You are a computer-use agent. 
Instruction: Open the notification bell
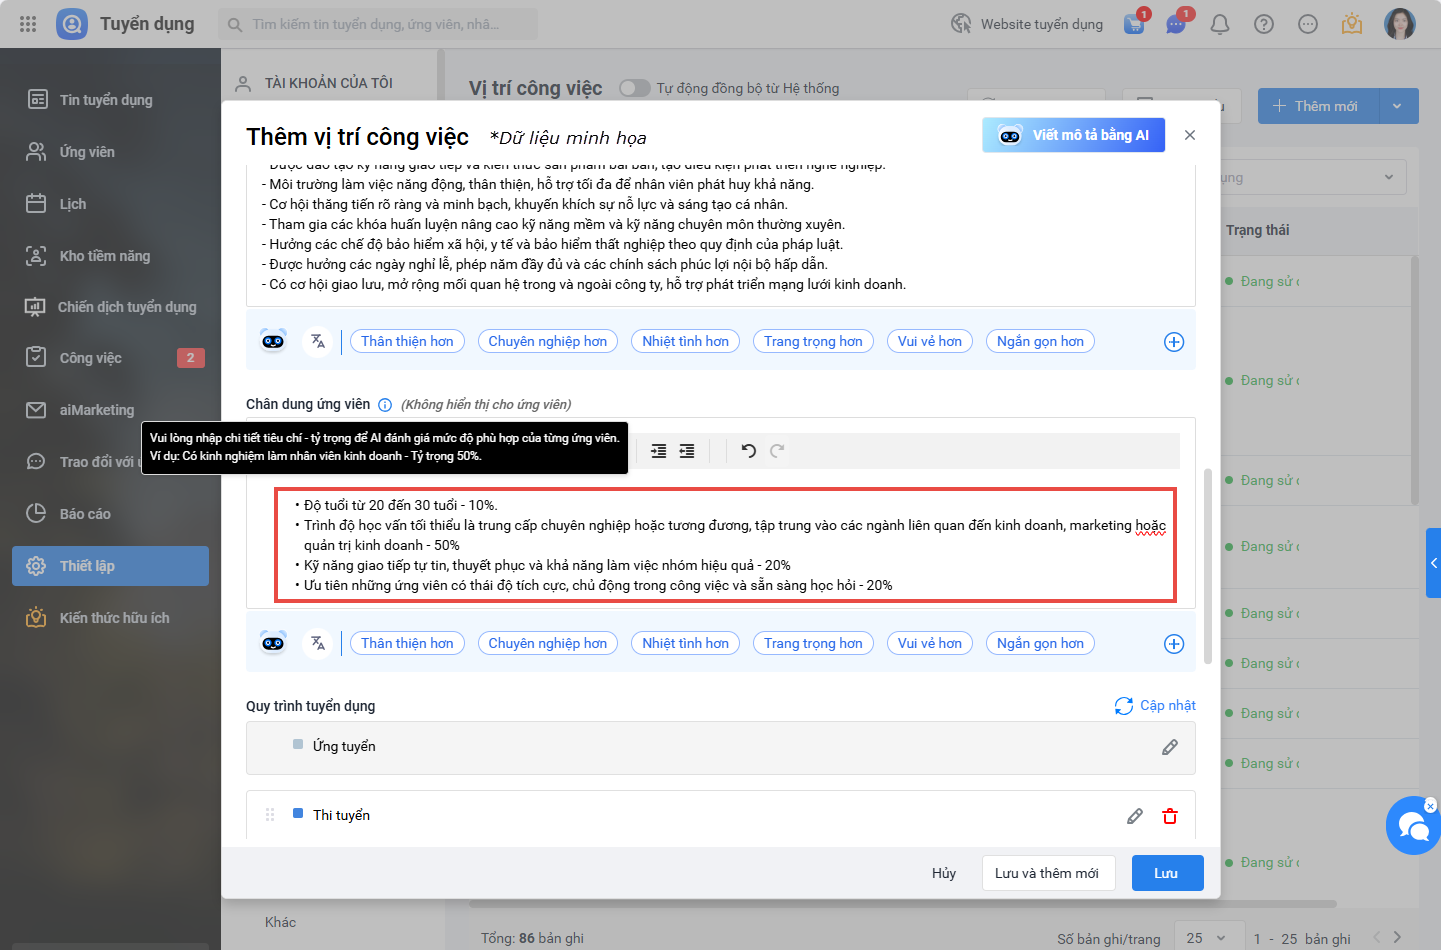pos(1219,24)
